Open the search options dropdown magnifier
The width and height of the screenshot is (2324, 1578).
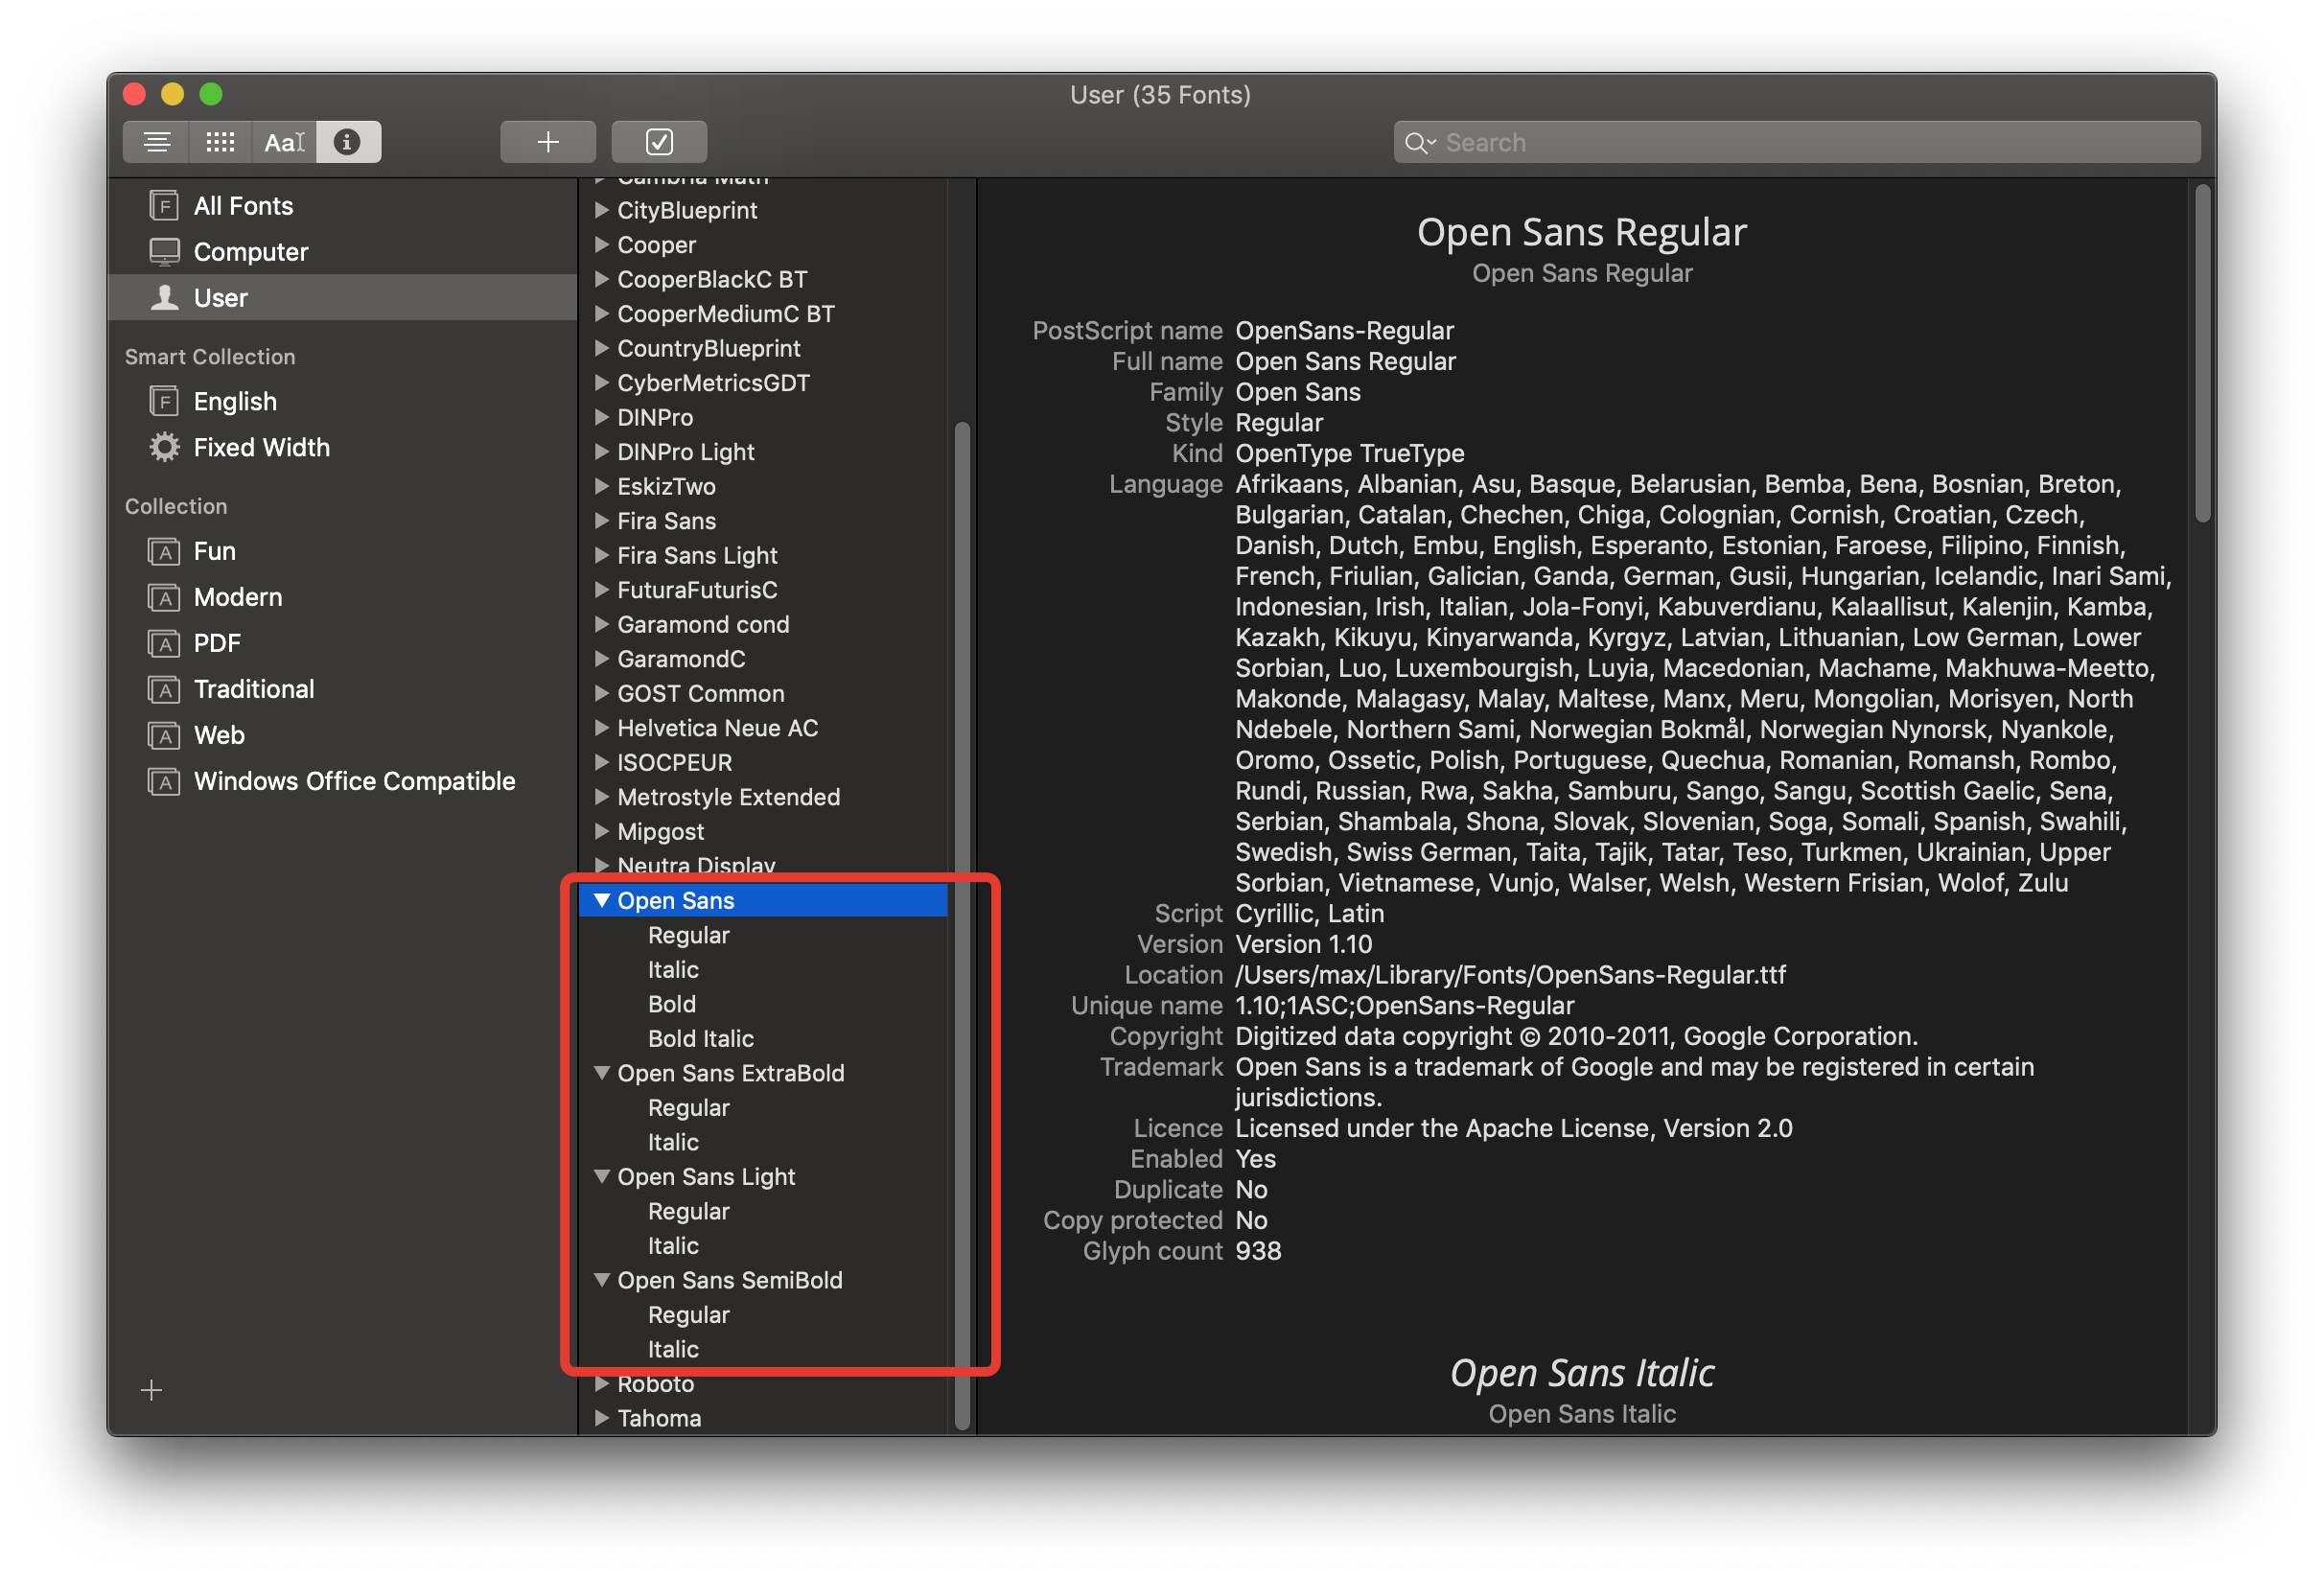point(1418,143)
